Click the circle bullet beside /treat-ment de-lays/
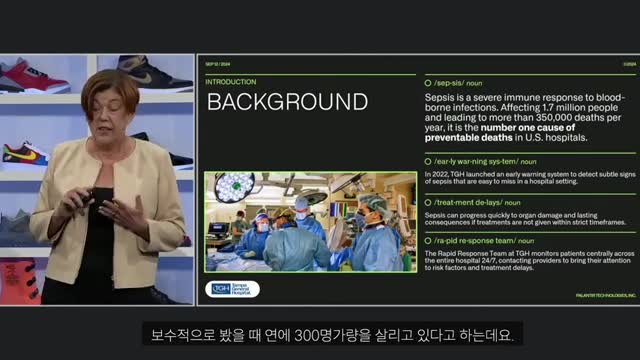The image size is (640, 360). 428,202
